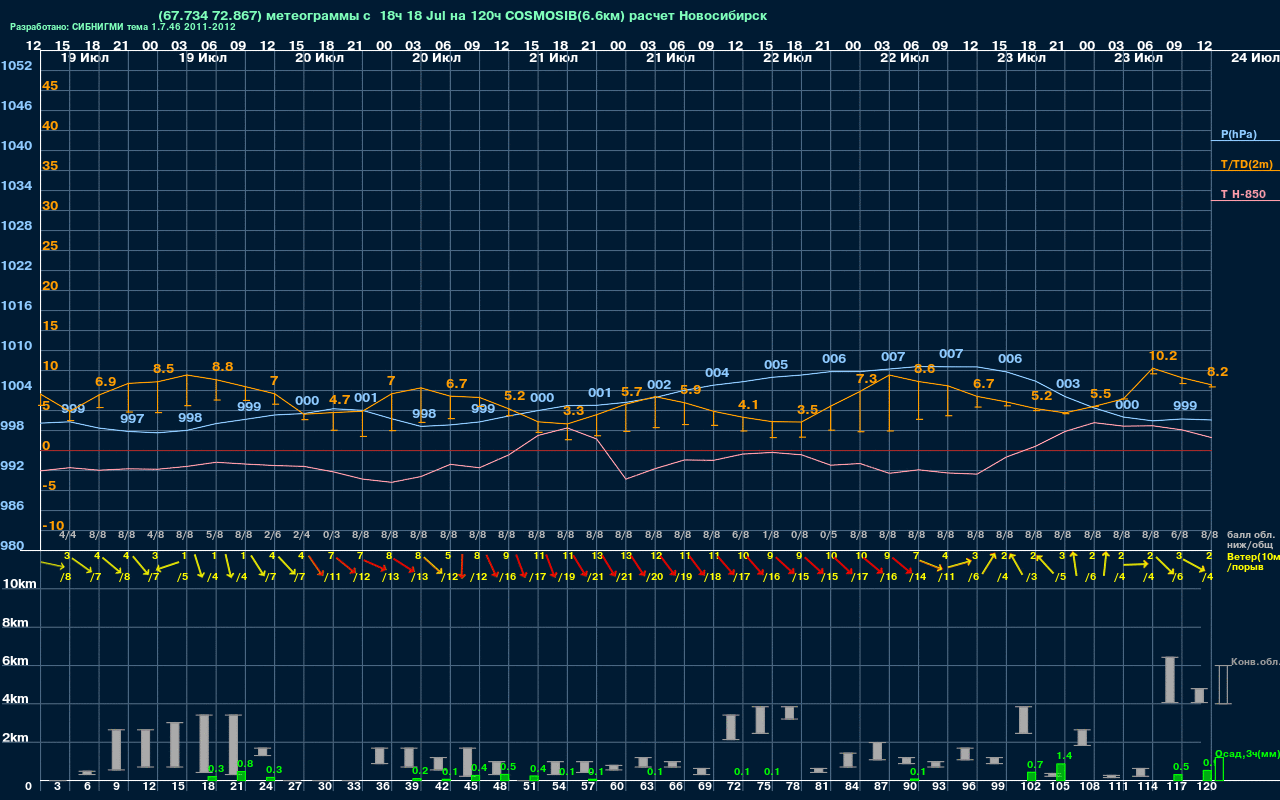
Task: Click the 3.5 temperature value
Action: point(808,410)
